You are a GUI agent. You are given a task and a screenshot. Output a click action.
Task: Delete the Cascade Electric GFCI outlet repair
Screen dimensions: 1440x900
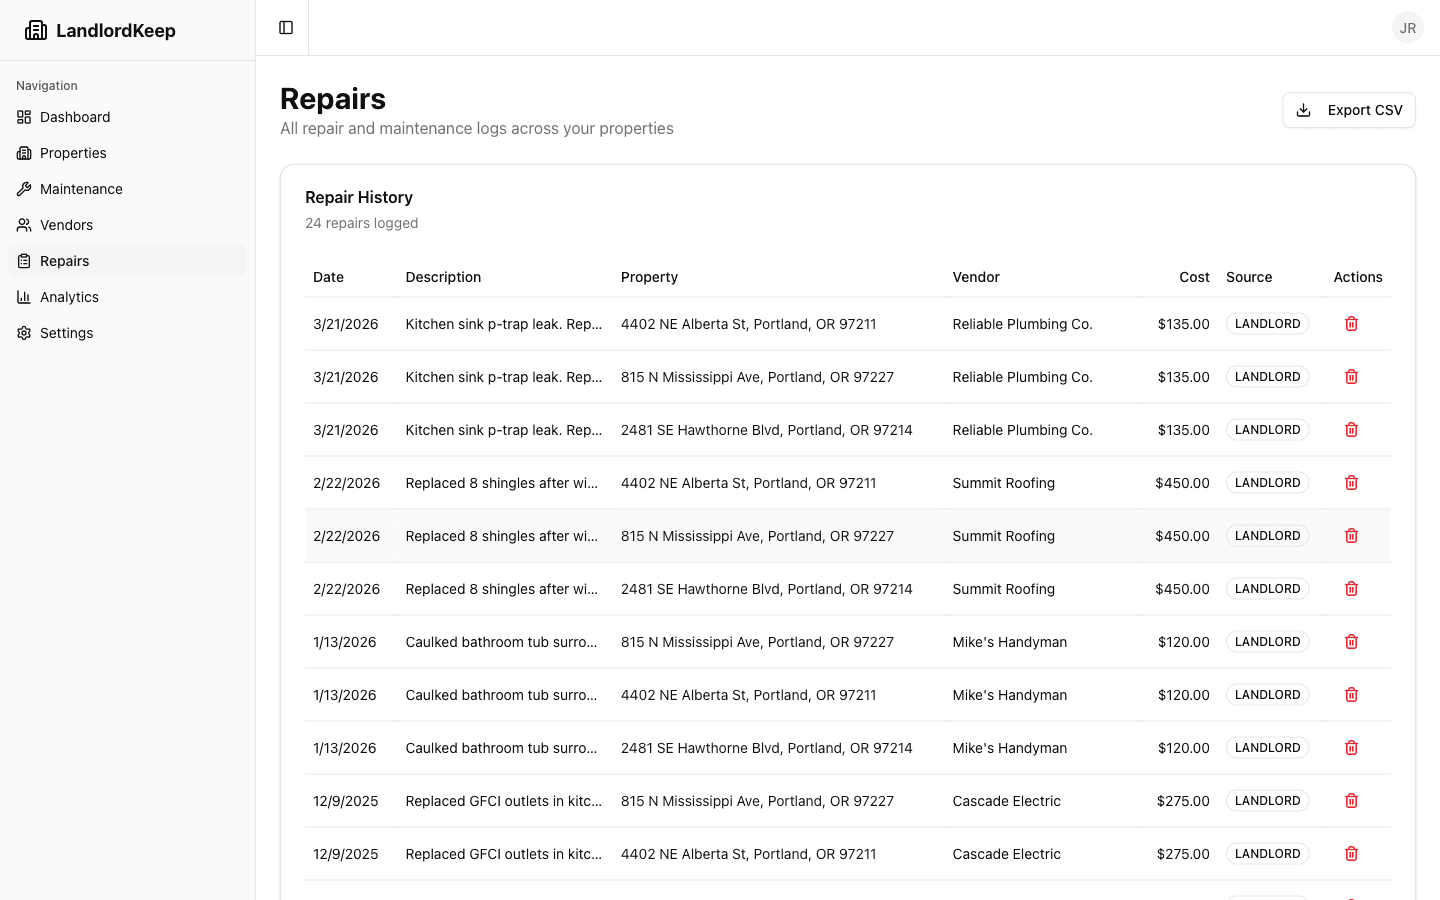1351,800
